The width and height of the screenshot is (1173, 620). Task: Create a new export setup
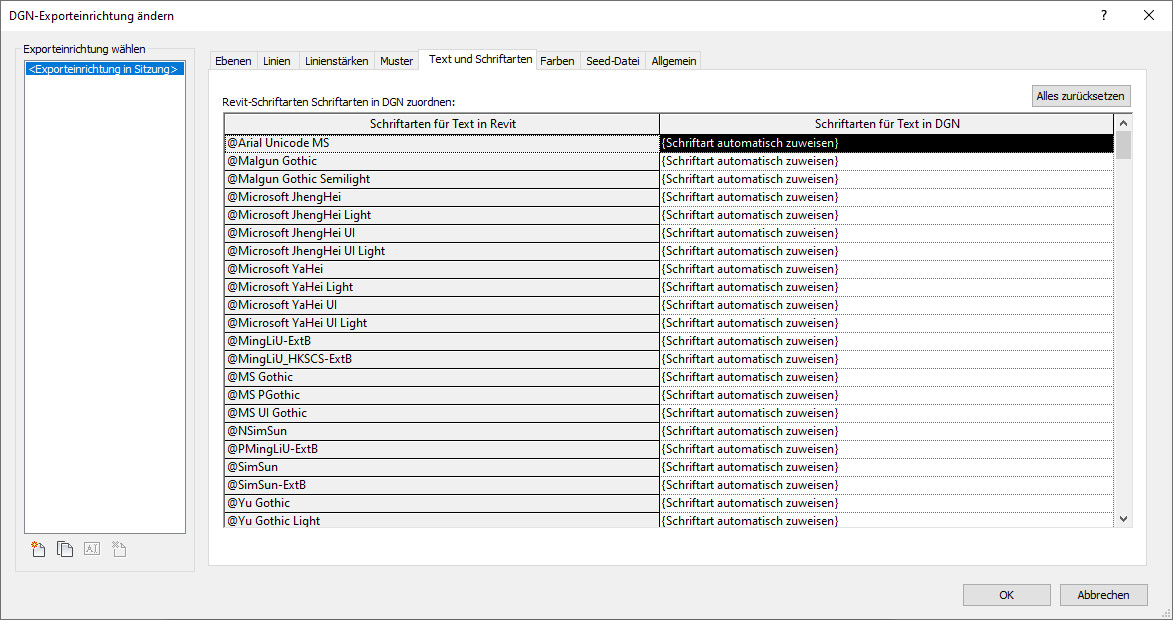pos(39,549)
